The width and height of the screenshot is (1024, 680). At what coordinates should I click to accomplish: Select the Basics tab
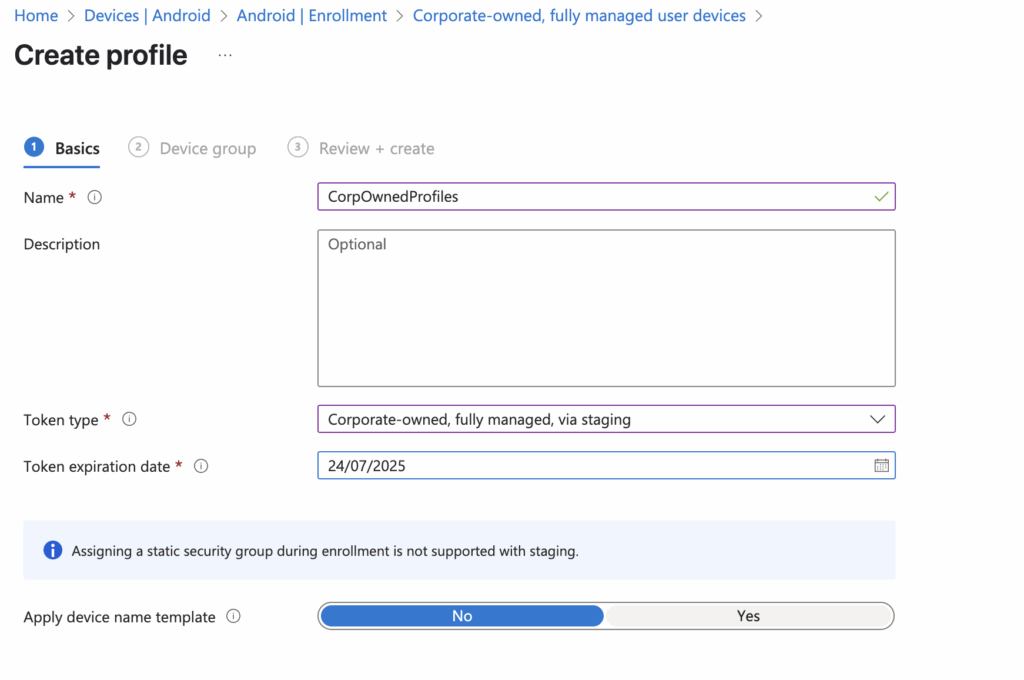coord(77,148)
